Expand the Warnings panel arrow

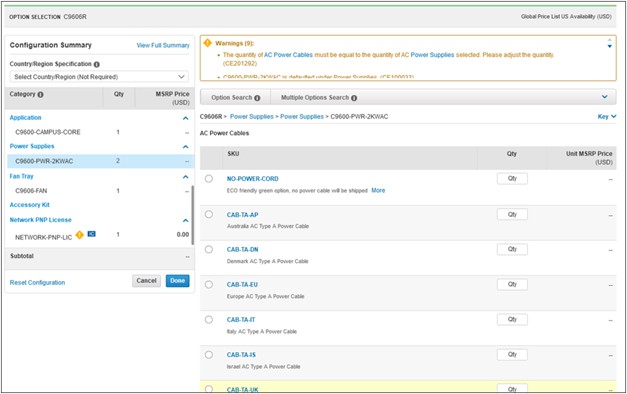pyautogui.click(x=609, y=46)
